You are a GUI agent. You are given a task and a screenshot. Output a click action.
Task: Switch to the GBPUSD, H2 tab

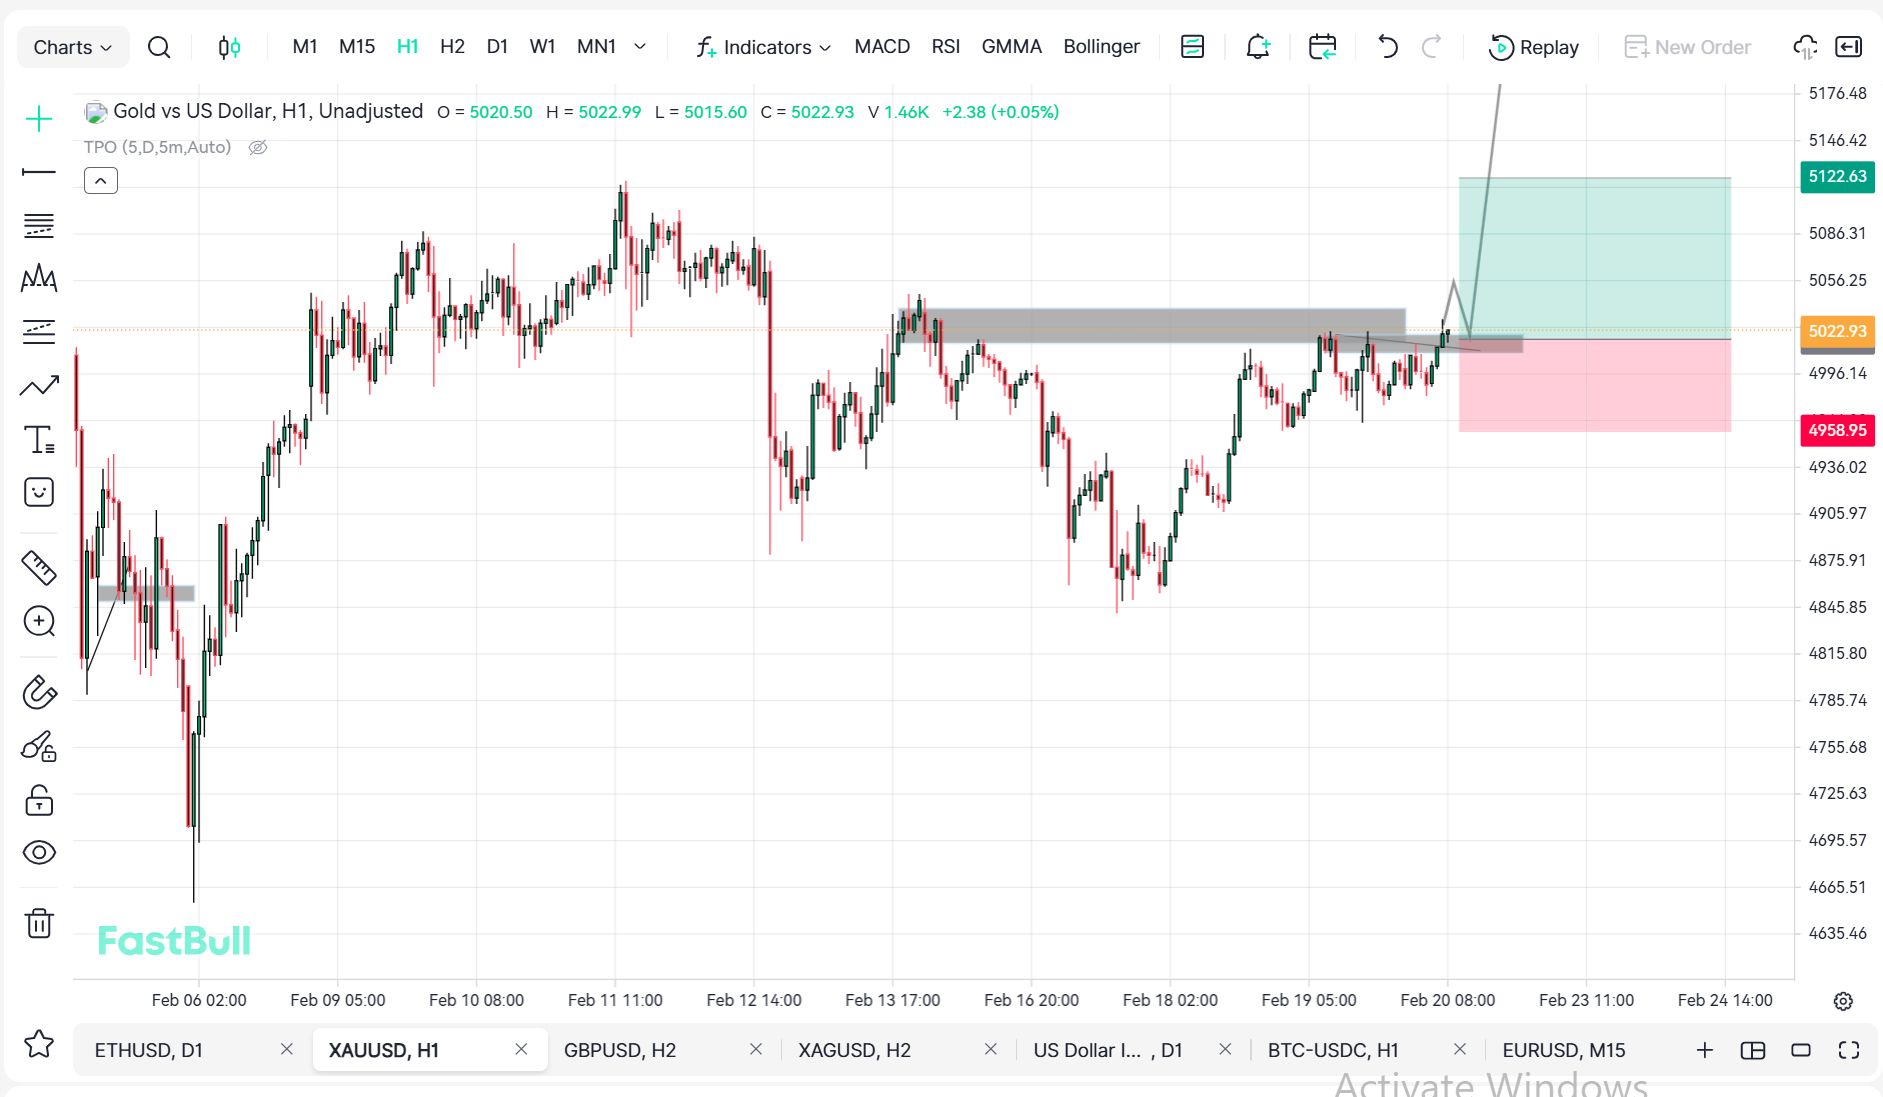[620, 1050]
